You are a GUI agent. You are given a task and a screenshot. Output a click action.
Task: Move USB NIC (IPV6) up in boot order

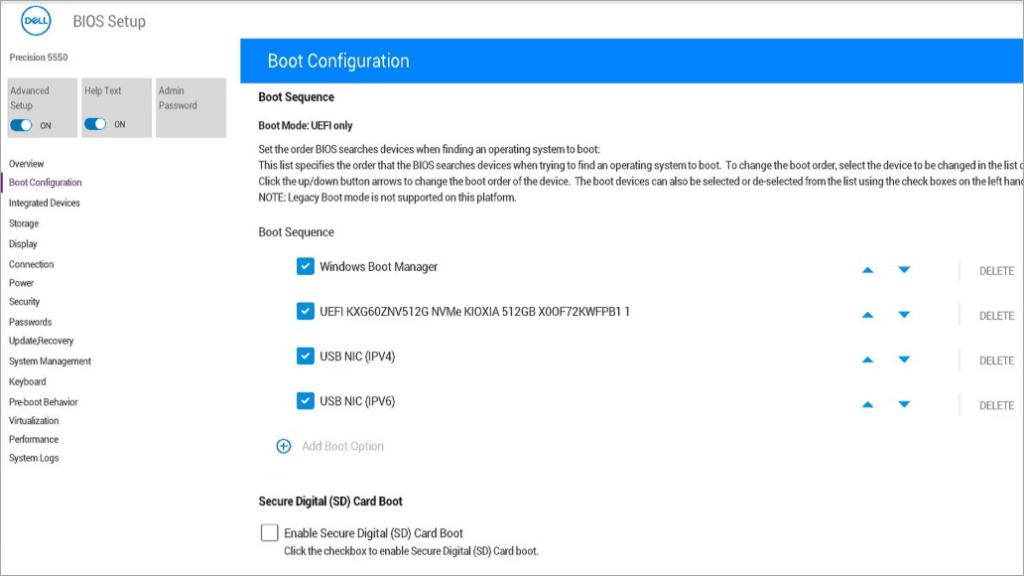tap(868, 405)
